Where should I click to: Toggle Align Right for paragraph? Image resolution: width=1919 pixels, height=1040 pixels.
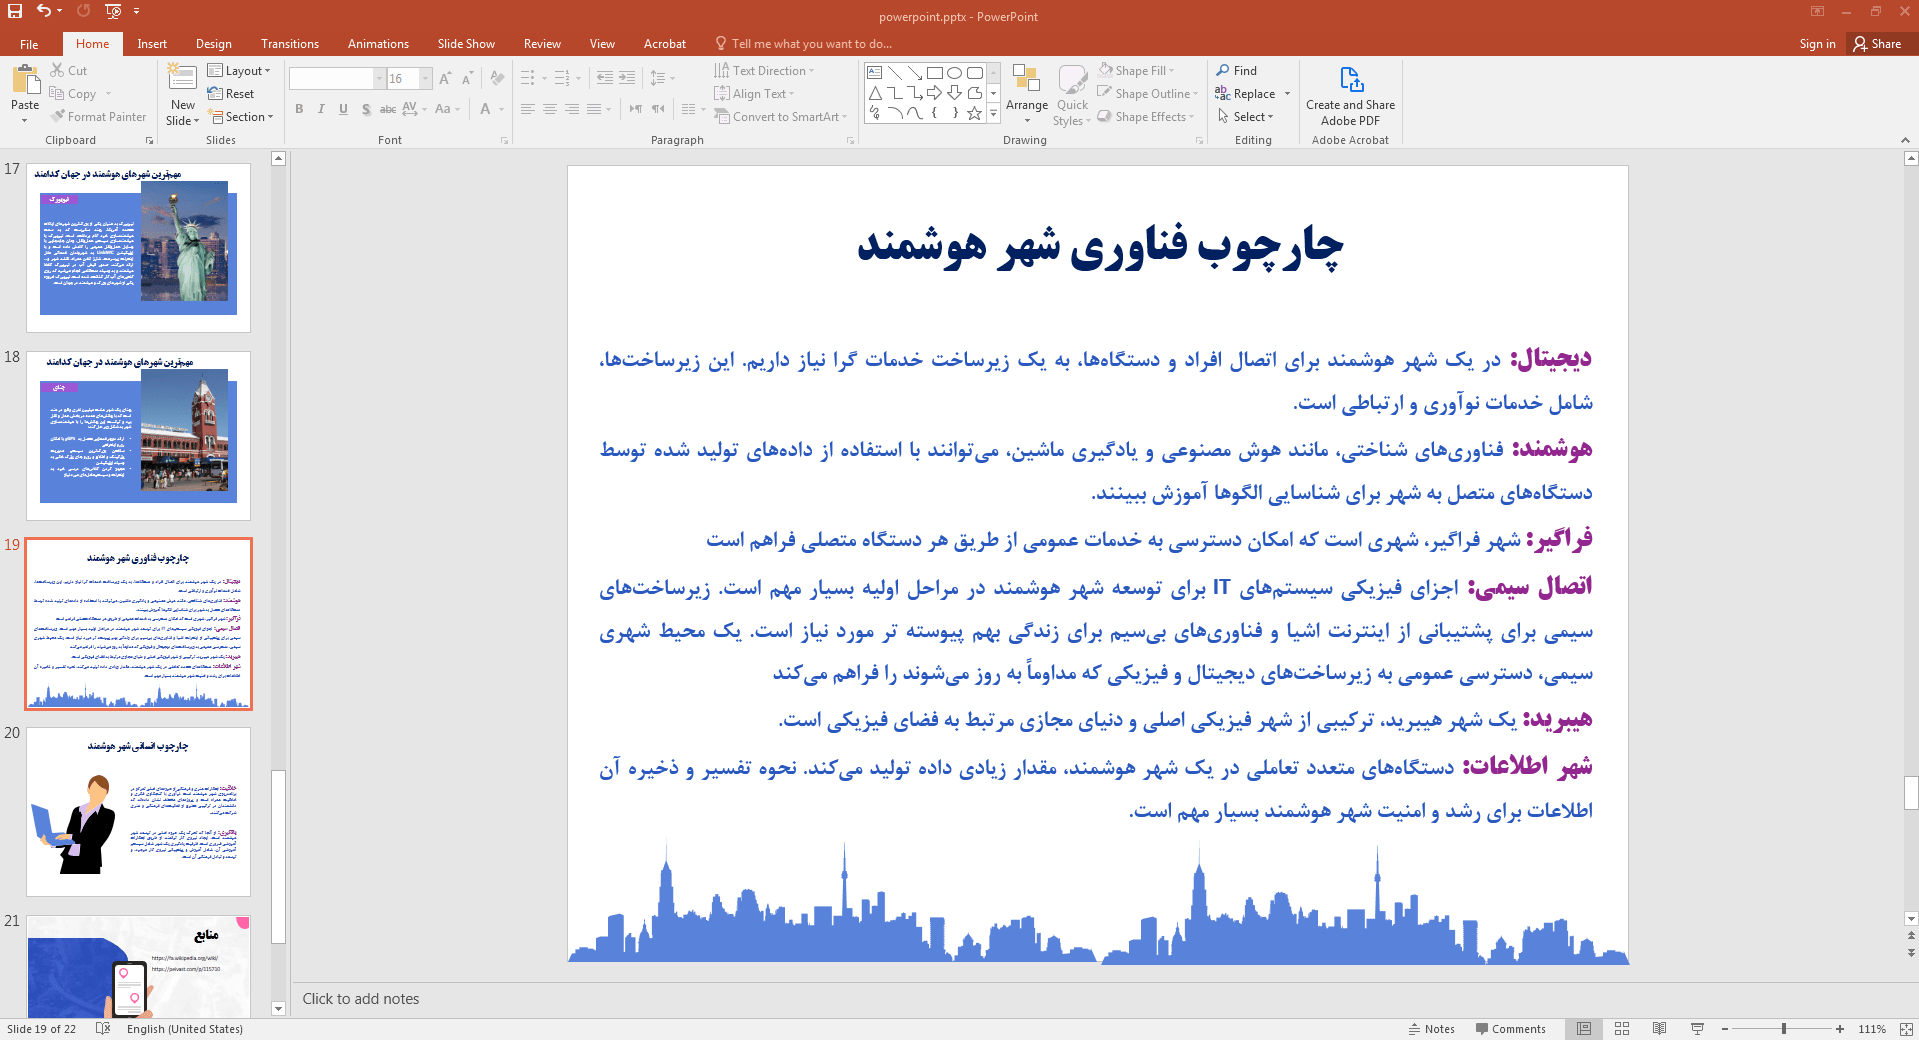click(572, 109)
